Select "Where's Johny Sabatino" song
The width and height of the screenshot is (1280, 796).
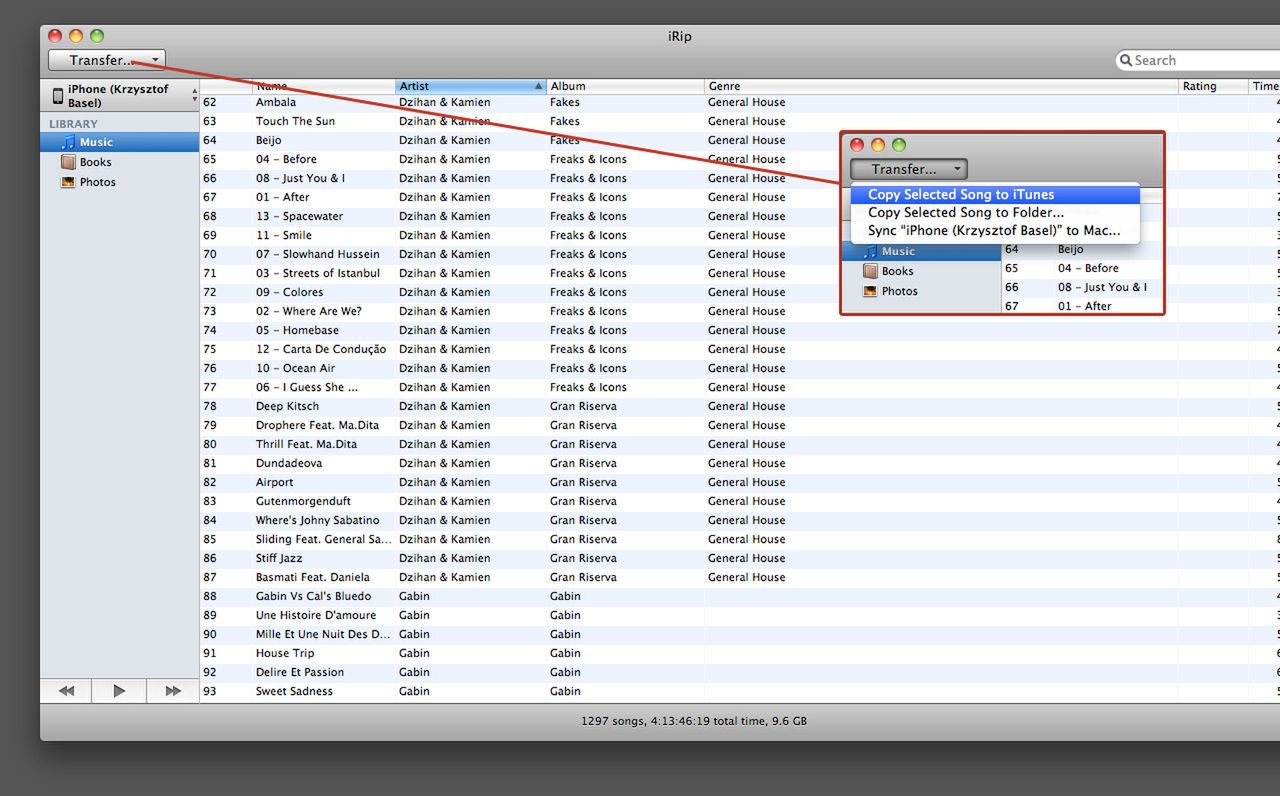(x=317, y=520)
